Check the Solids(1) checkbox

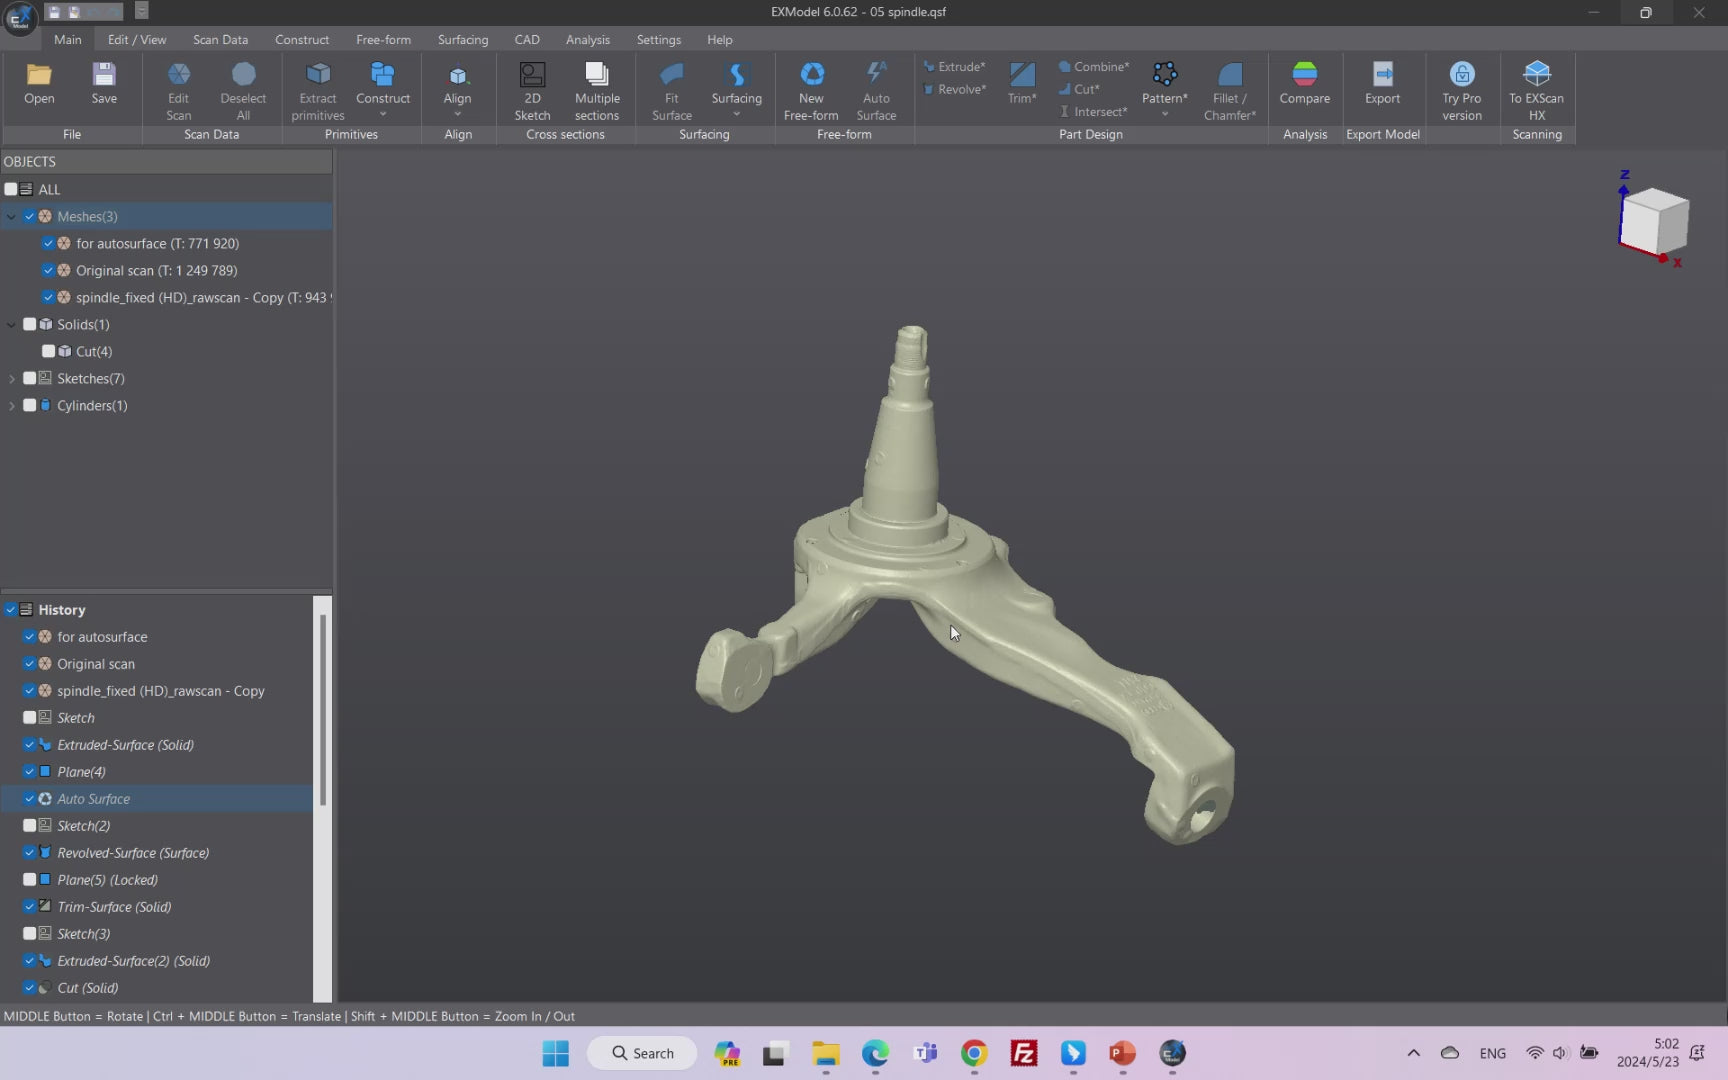30,324
